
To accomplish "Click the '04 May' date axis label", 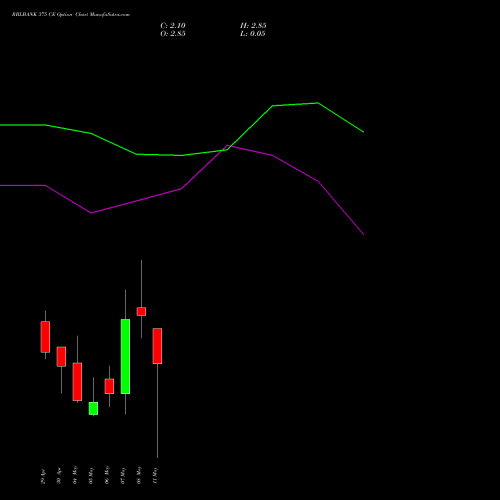I will click(75, 475).
